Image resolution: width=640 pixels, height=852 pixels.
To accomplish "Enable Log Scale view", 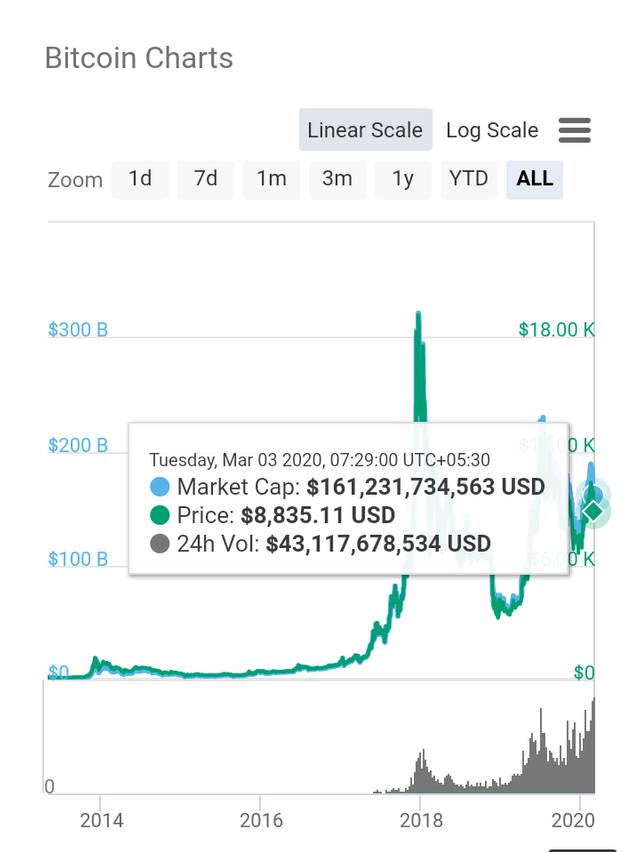I will pos(492,130).
